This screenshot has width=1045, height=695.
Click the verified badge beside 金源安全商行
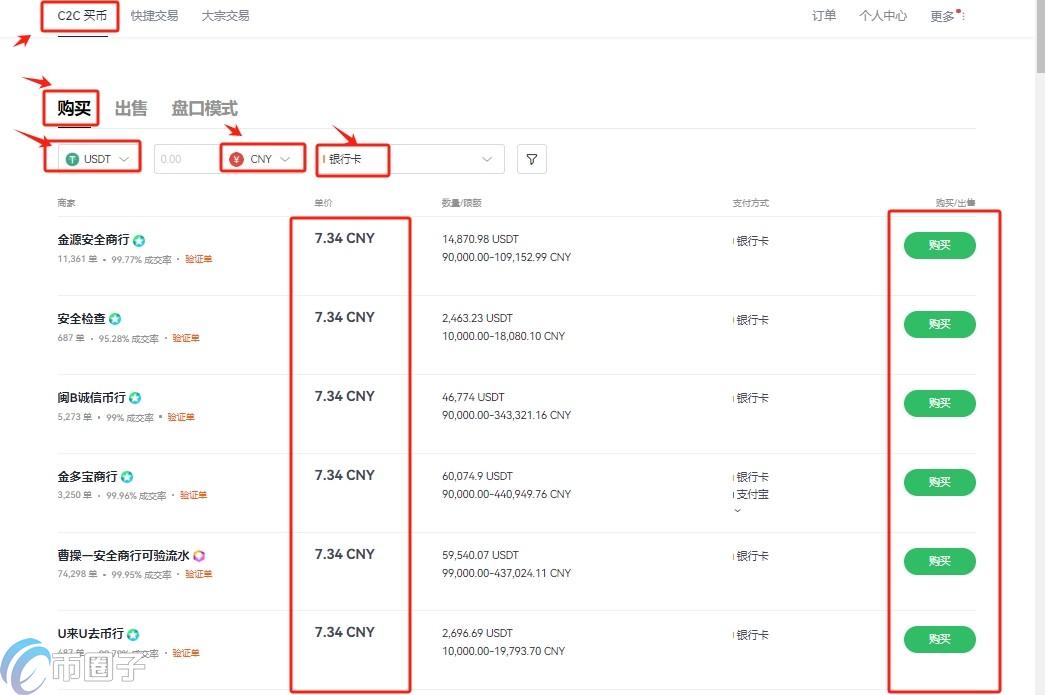click(x=139, y=240)
